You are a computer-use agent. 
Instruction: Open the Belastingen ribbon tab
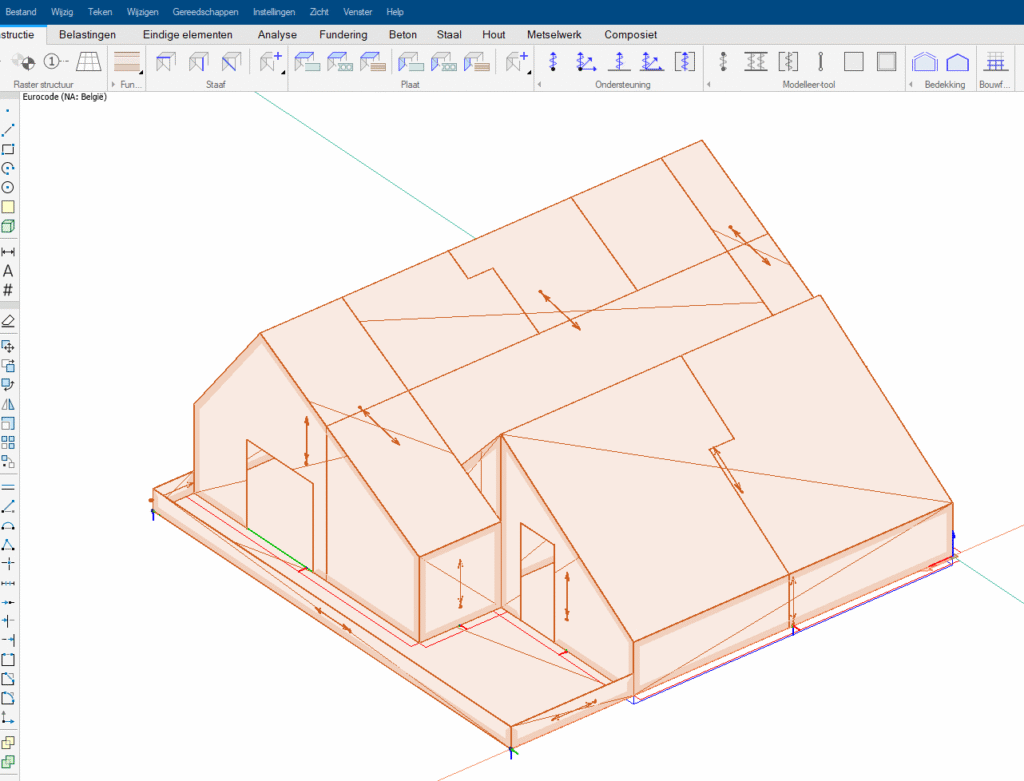(x=88, y=34)
